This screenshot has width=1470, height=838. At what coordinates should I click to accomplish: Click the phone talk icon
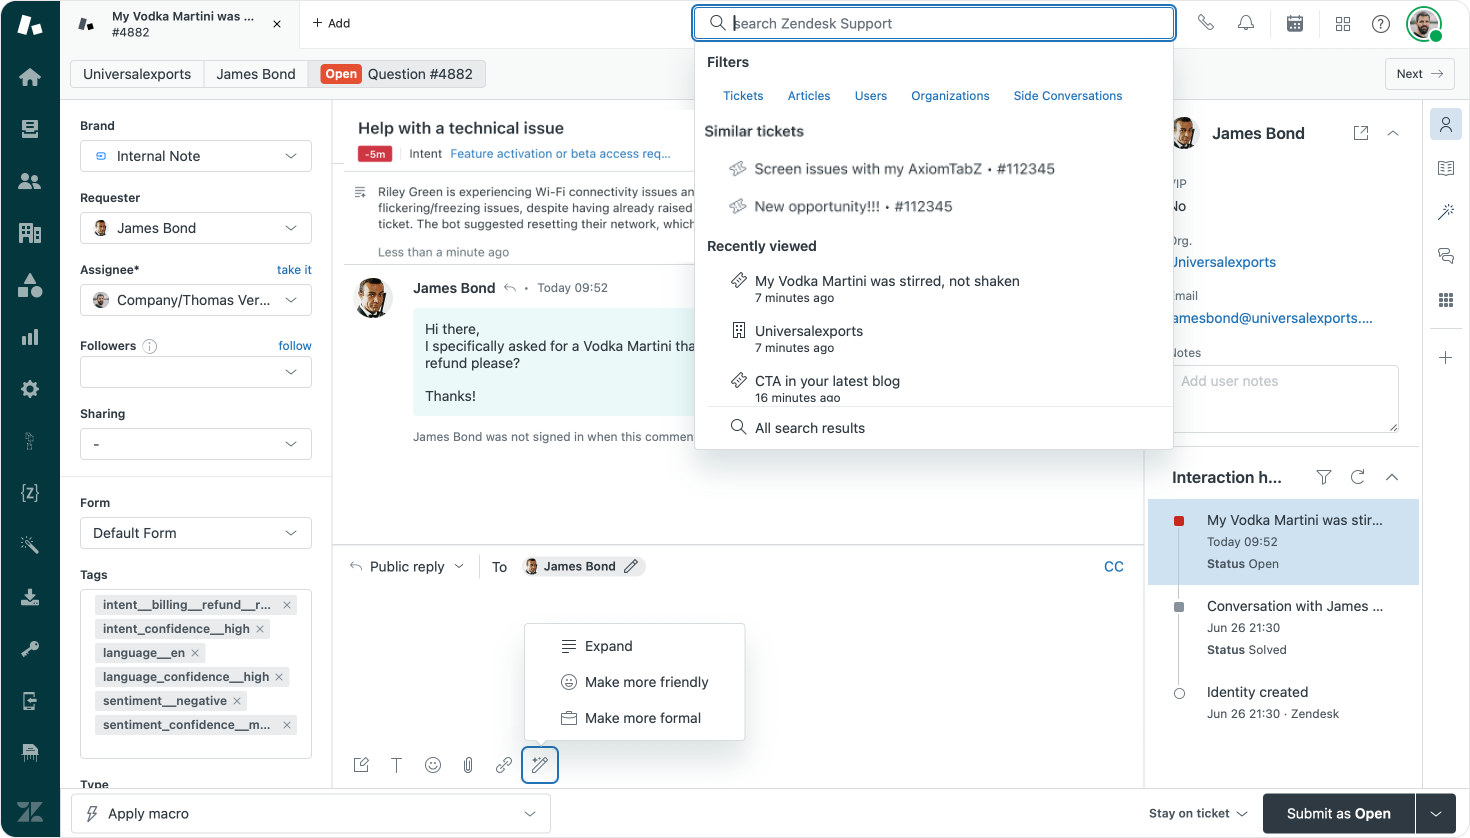coord(1206,23)
